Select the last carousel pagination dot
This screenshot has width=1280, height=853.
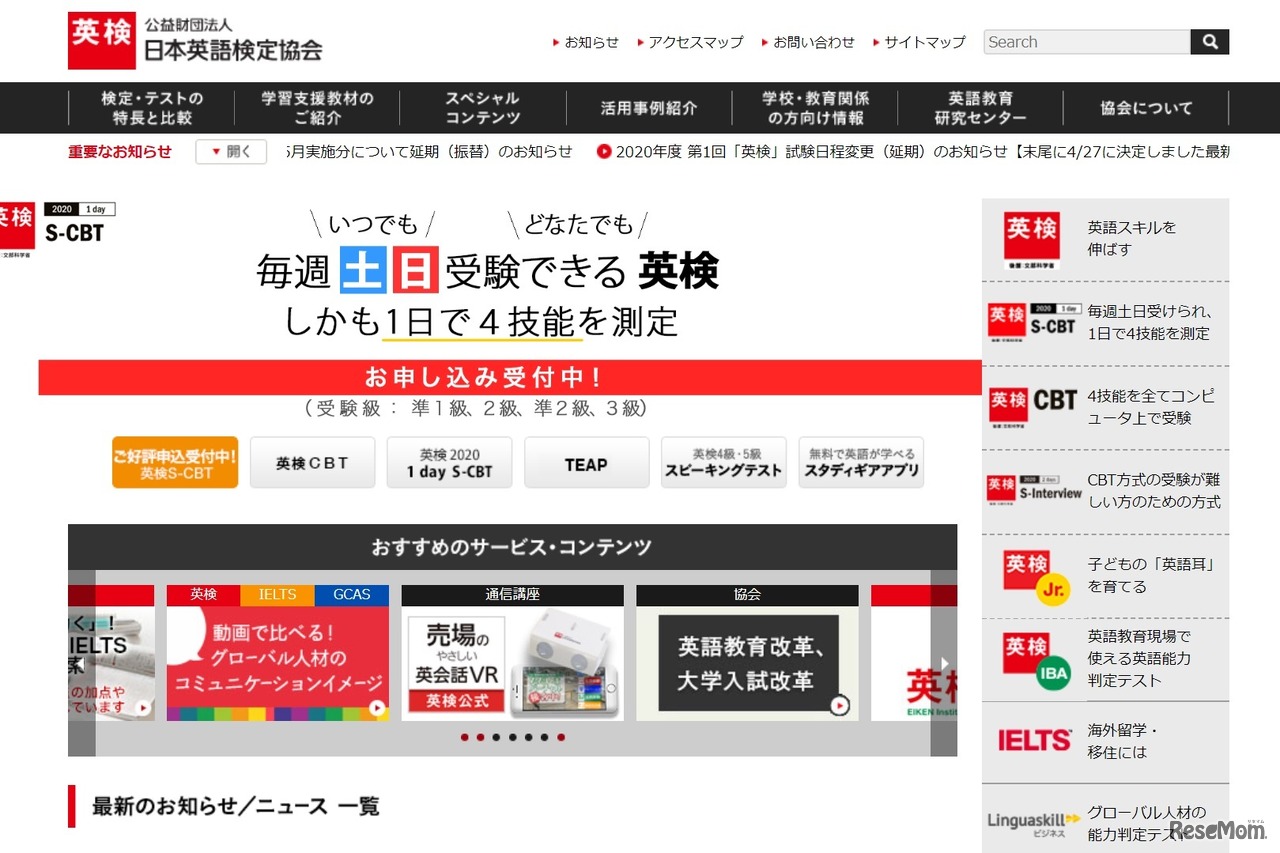coord(561,737)
